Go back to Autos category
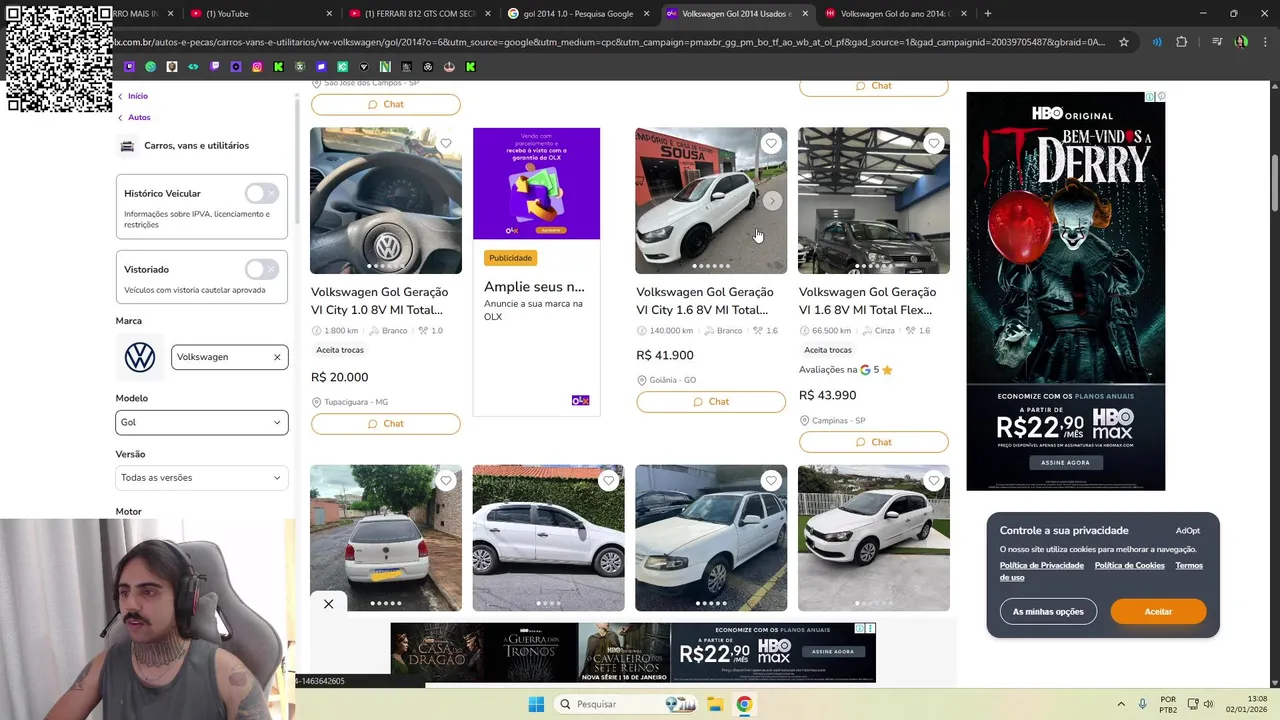Image resolution: width=1280 pixels, height=720 pixels. (134, 117)
